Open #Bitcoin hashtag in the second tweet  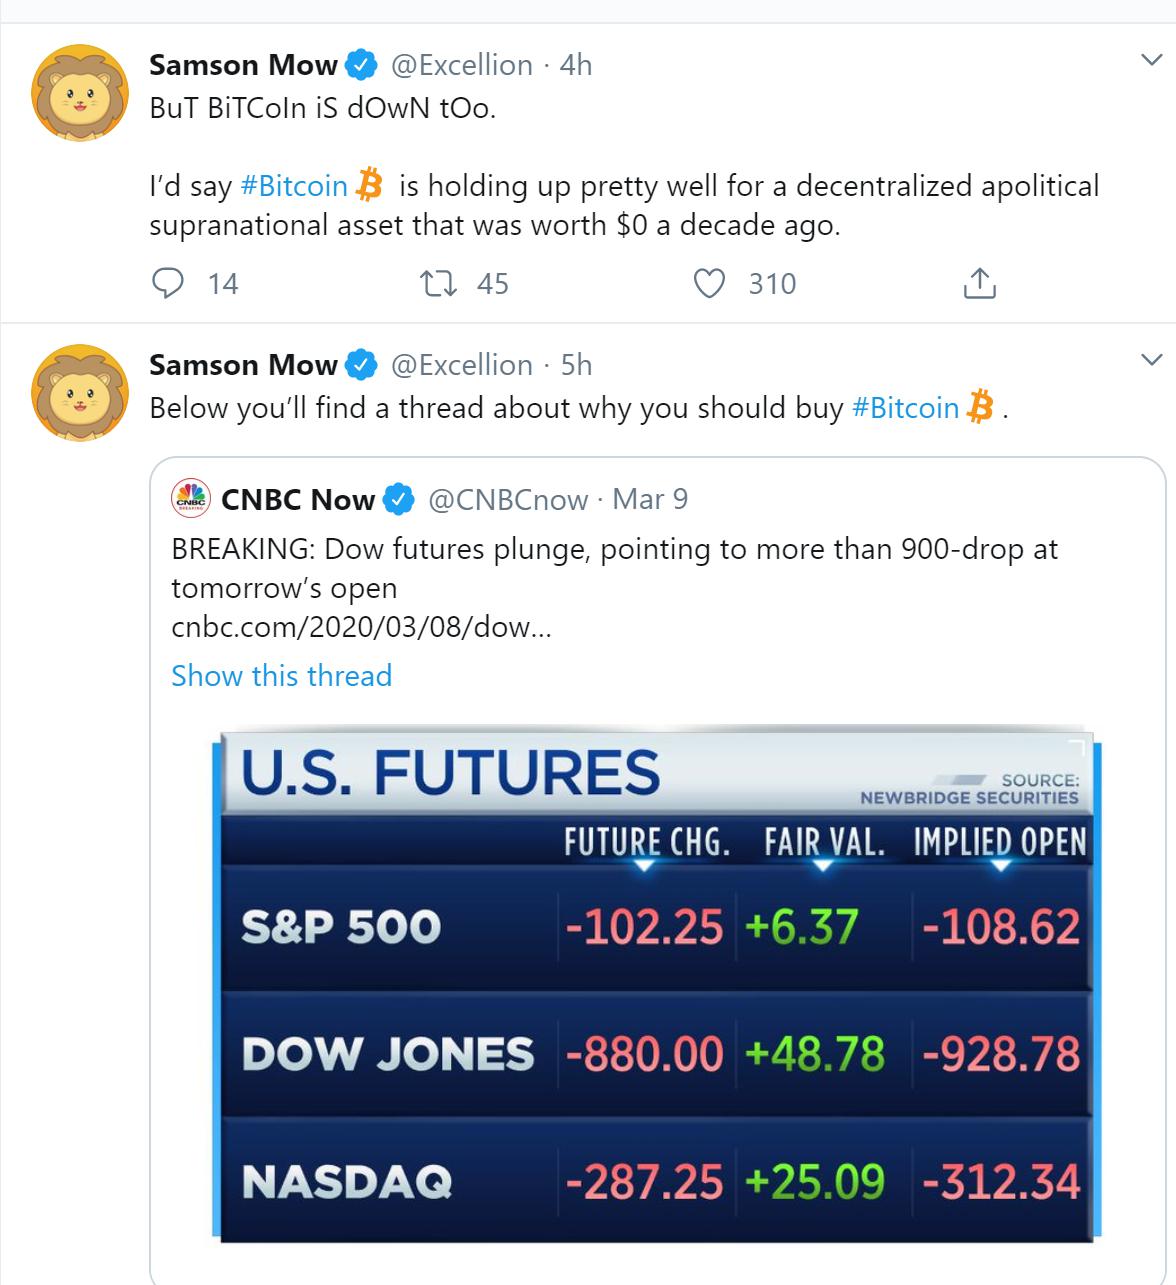(905, 408)
